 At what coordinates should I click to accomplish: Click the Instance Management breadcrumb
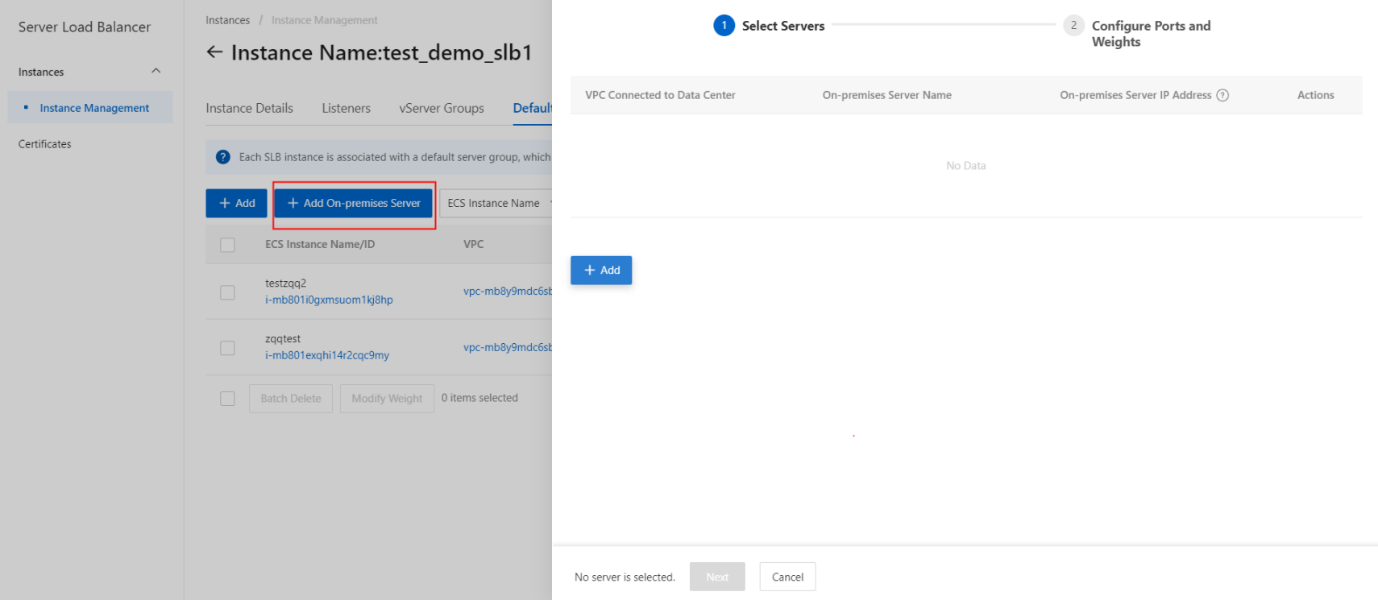[325, 20]
